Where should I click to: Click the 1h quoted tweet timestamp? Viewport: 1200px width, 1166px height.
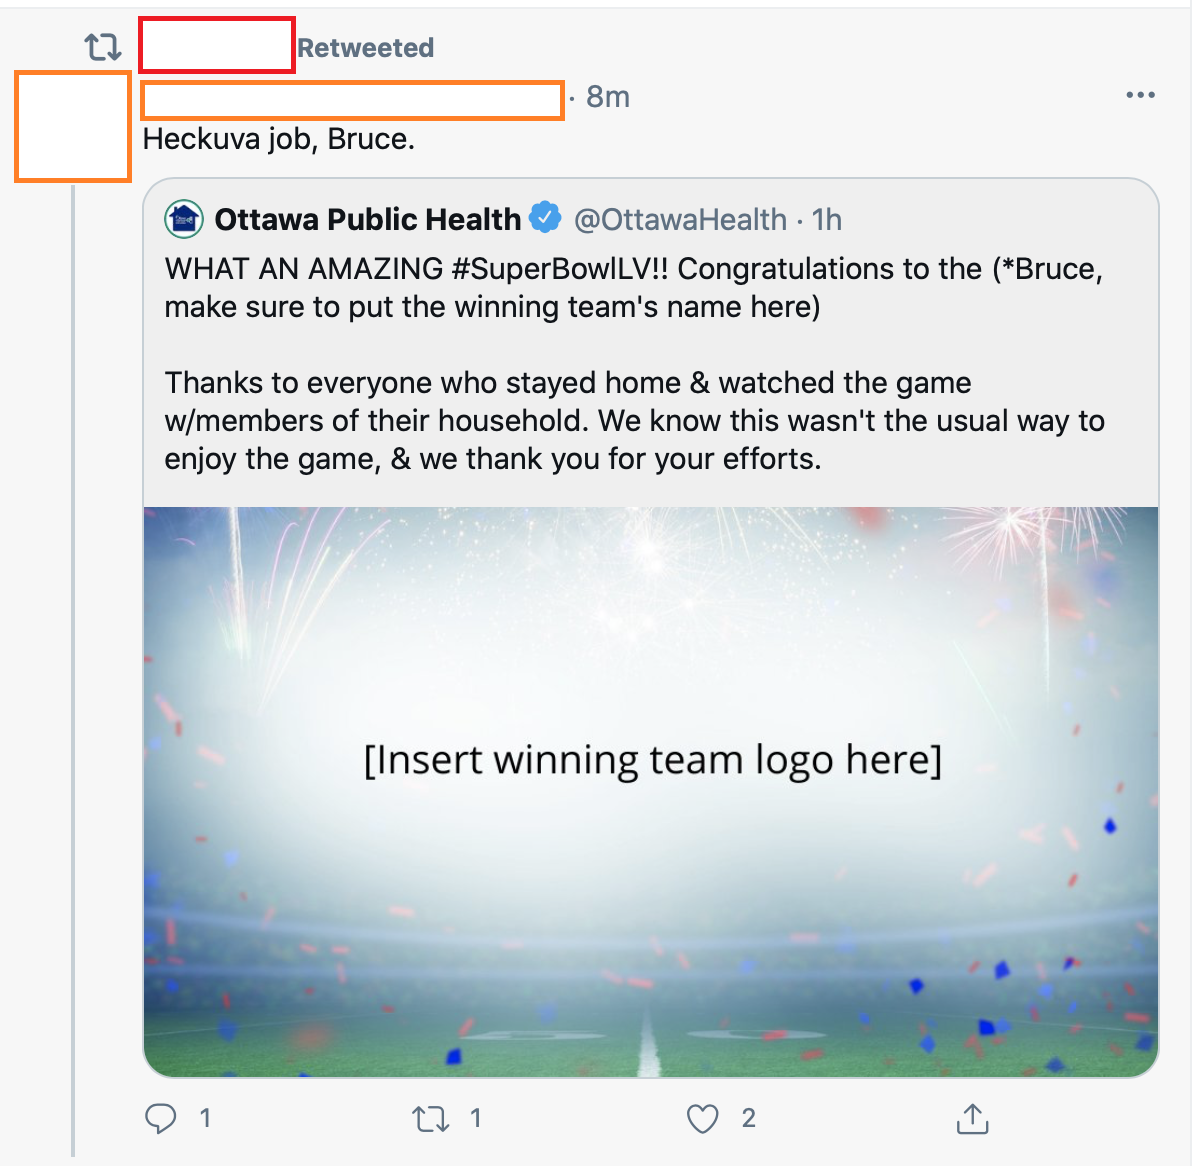click(827, 219)
